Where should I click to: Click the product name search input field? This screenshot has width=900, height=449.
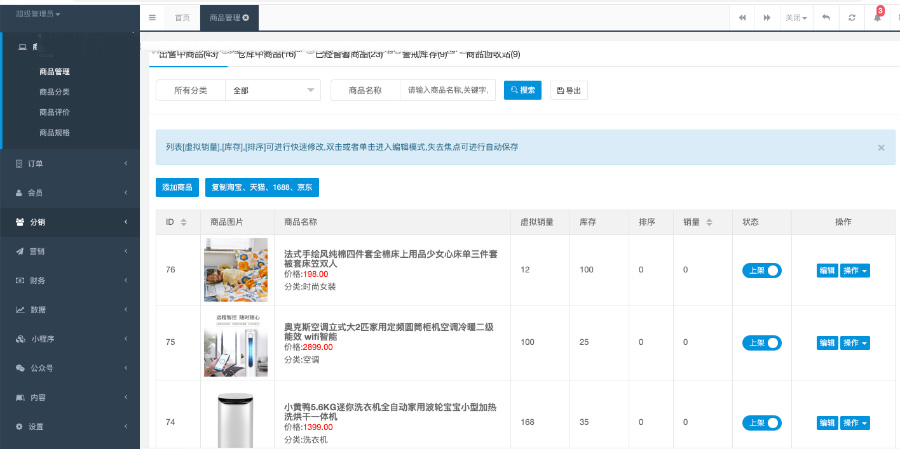click(449, 90)
